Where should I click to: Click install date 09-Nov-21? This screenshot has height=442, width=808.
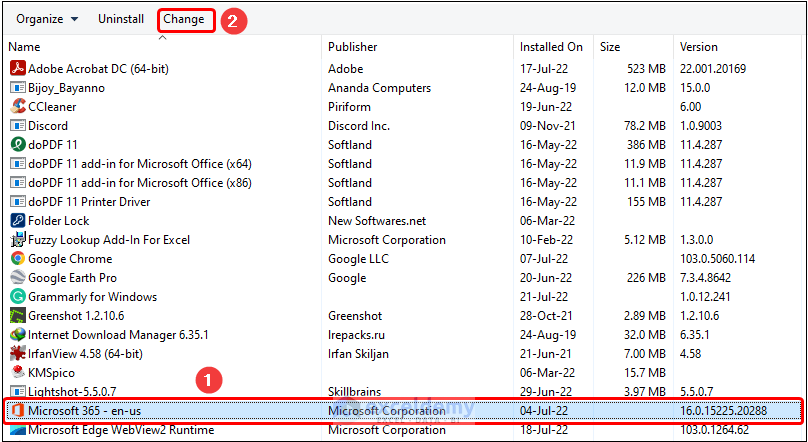pos(548,126)
